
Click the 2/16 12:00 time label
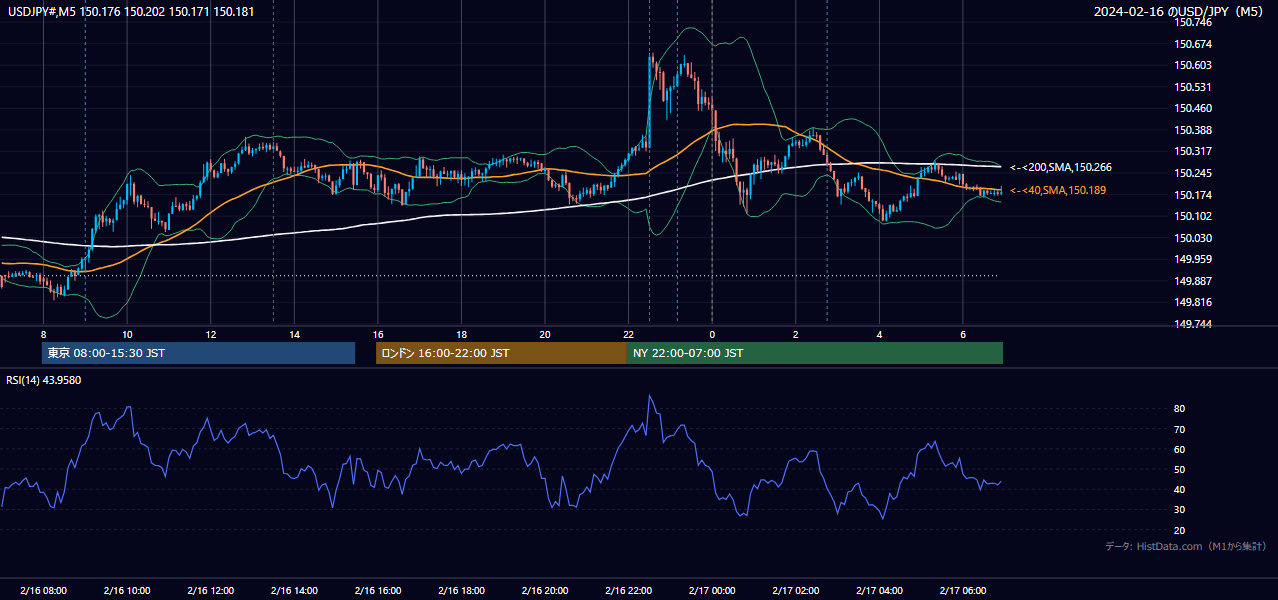[x=210, y=590]
